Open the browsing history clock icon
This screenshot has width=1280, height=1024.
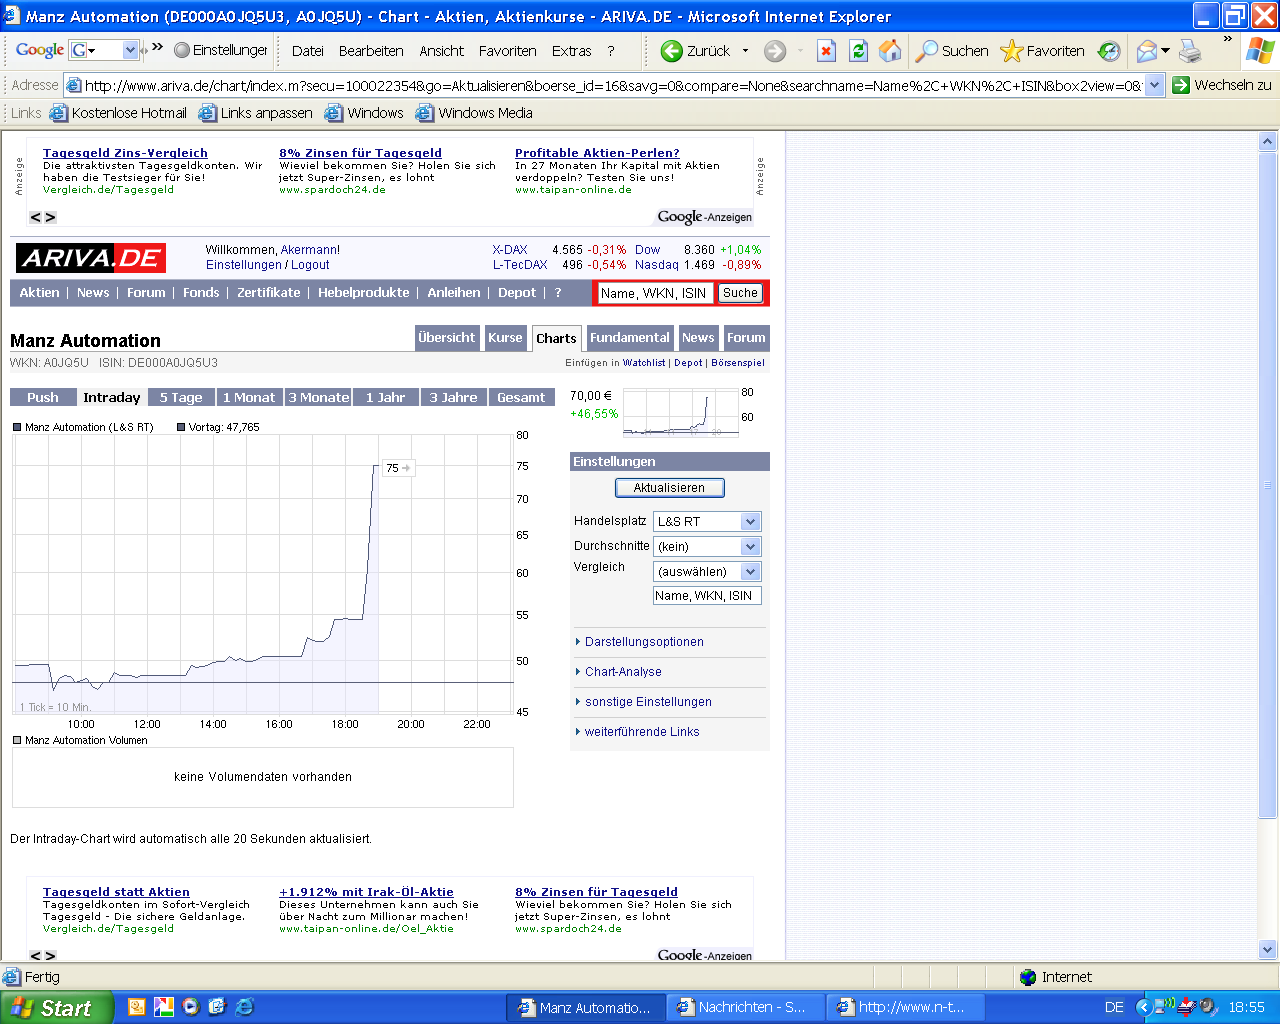[x=1108, y=51]
